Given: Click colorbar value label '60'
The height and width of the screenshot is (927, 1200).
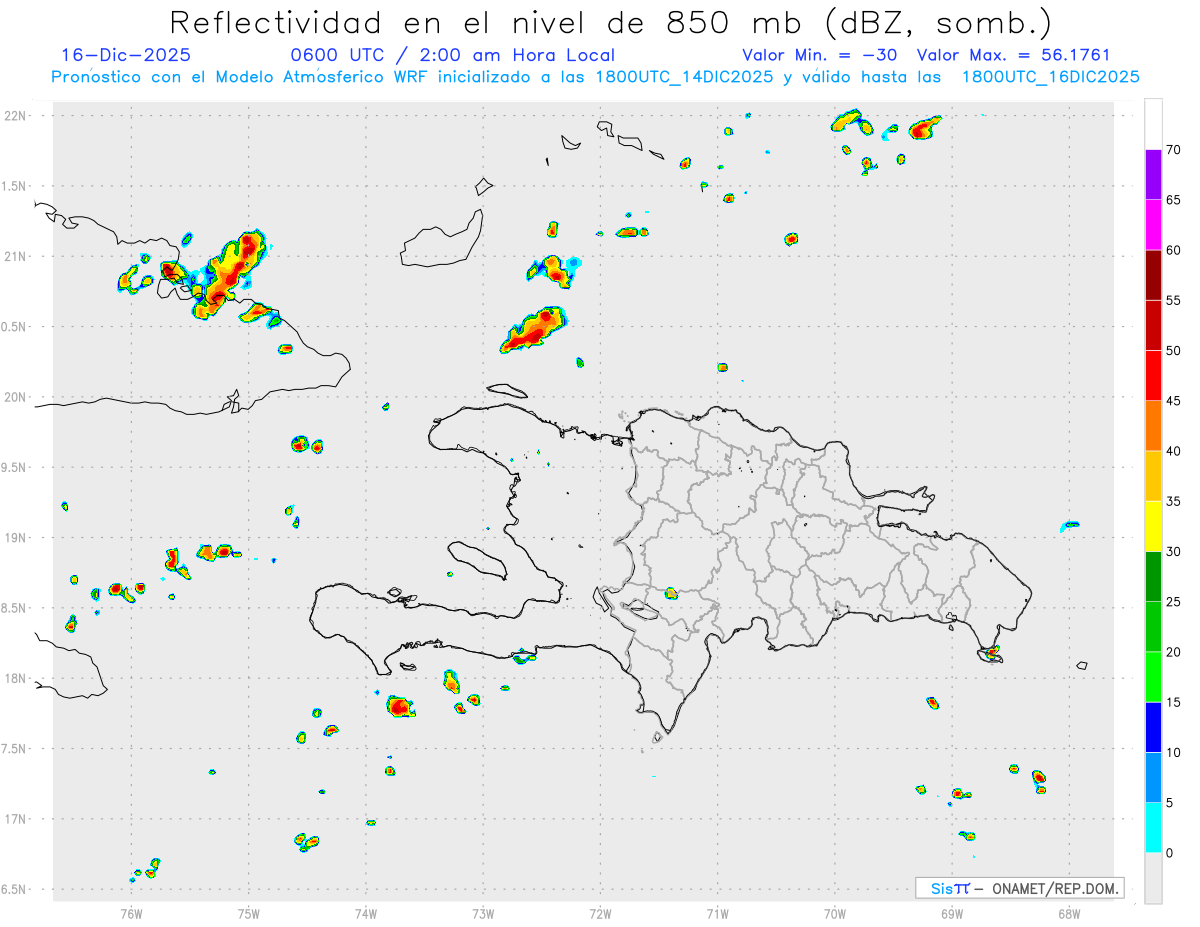Looking at the screenshot, I should [x=1174, y=250].
